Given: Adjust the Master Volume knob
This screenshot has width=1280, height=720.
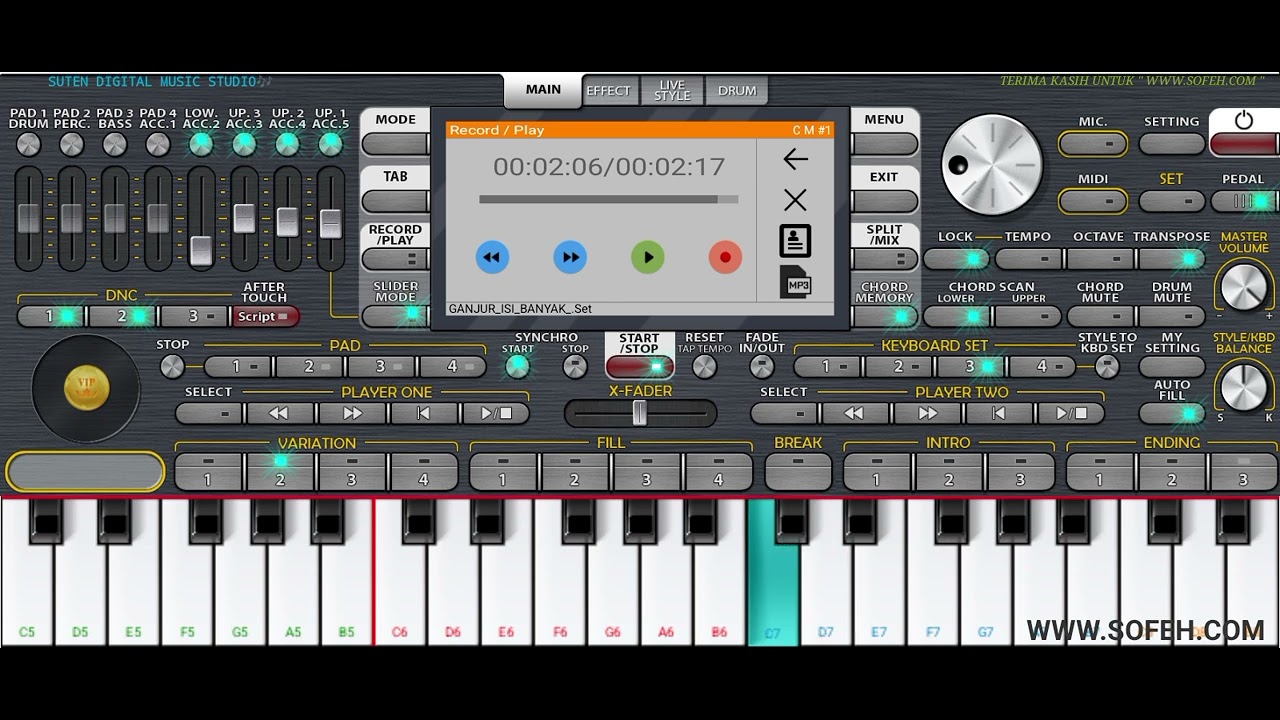Looking at the screenshot, I should [x=1243, y=287].
